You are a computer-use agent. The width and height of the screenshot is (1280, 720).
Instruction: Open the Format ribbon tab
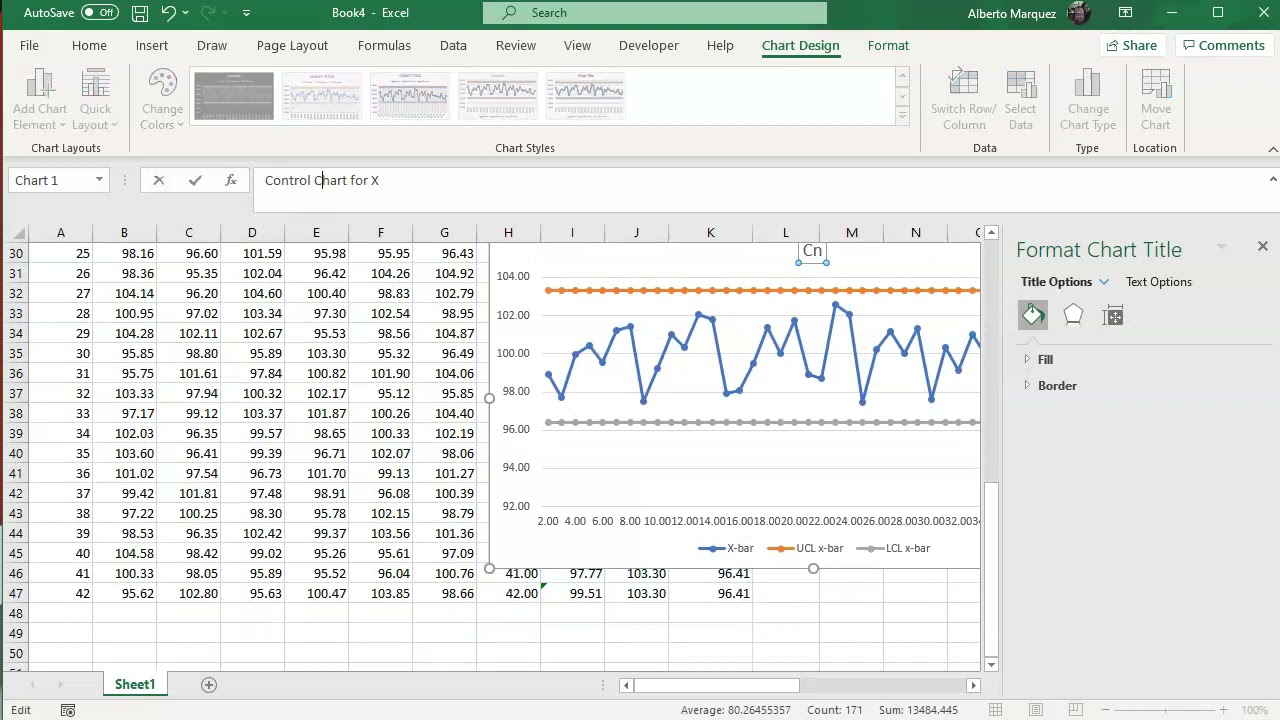888,45
